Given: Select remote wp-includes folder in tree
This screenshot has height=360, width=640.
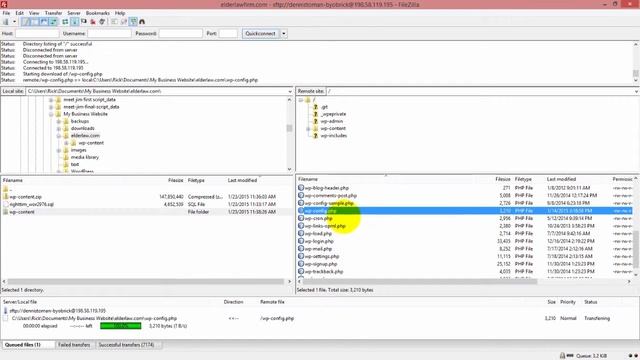Looking at the screenshot, I should [x=333, y=136].
